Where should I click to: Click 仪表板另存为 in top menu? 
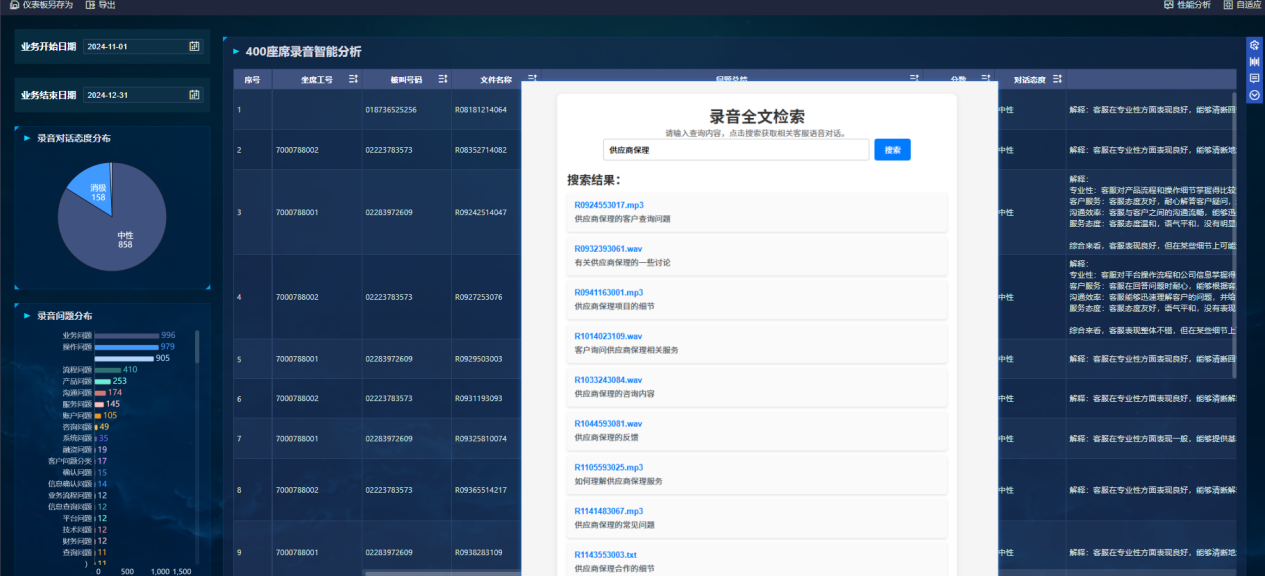41,5
